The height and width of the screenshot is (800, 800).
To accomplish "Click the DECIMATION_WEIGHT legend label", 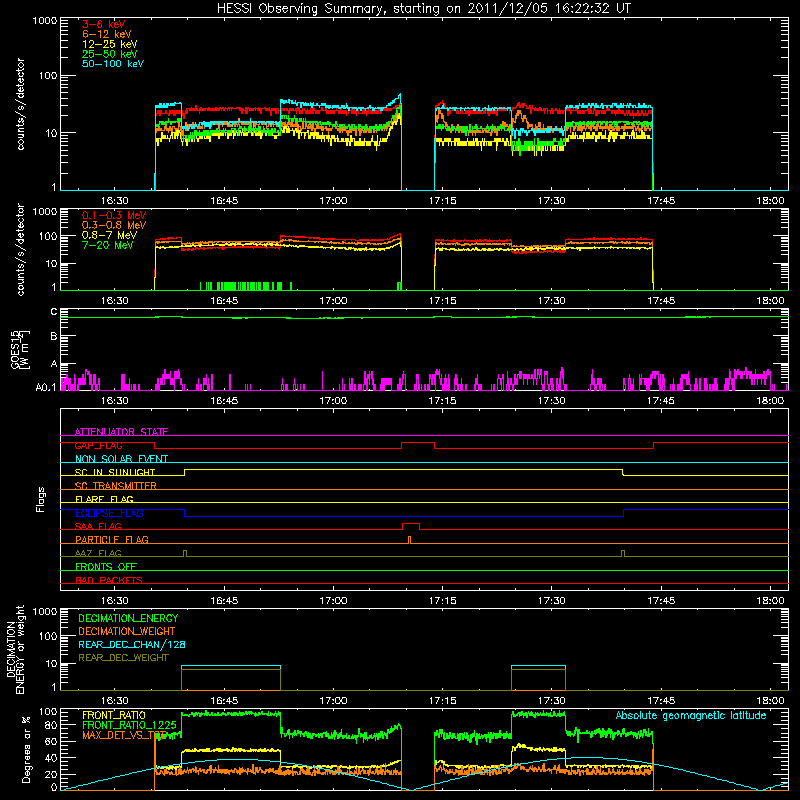I will 127,631.
